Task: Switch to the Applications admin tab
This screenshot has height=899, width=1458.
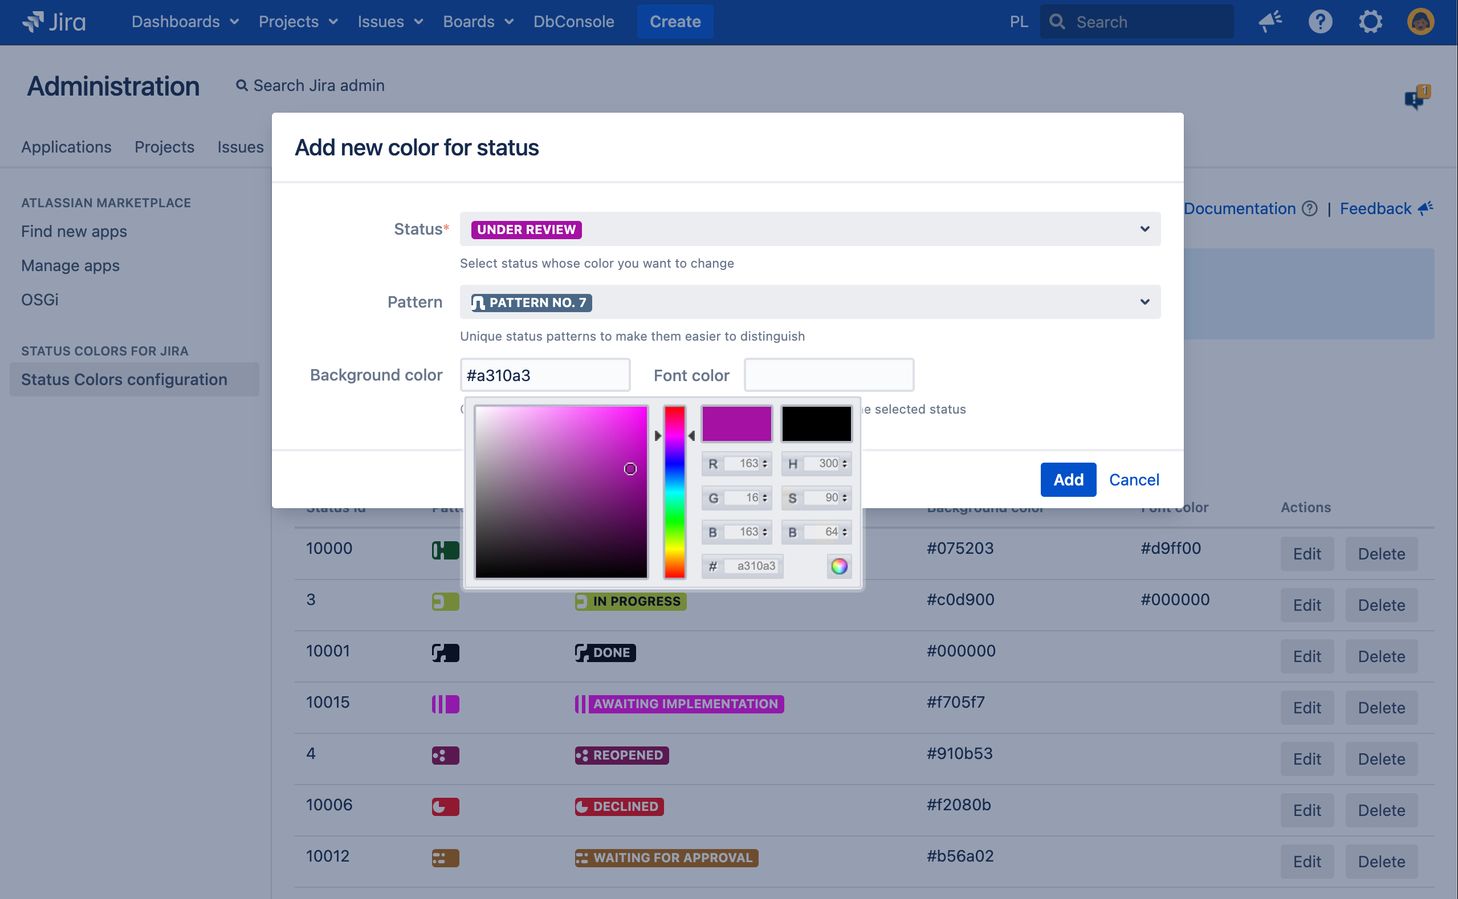Action: (x=66, y=147)
